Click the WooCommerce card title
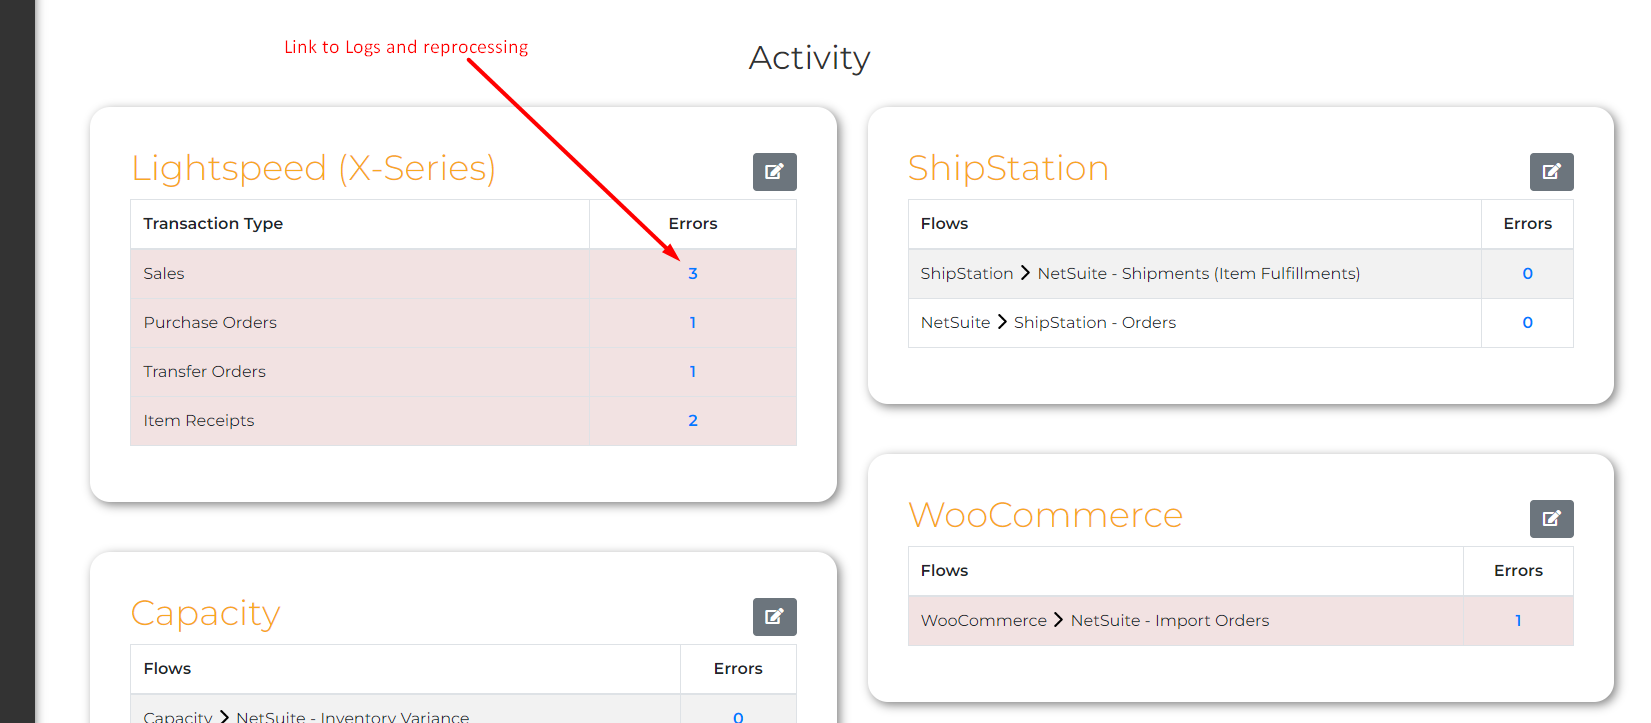This screenshot has width=1651, height=723. (1045, 516)
